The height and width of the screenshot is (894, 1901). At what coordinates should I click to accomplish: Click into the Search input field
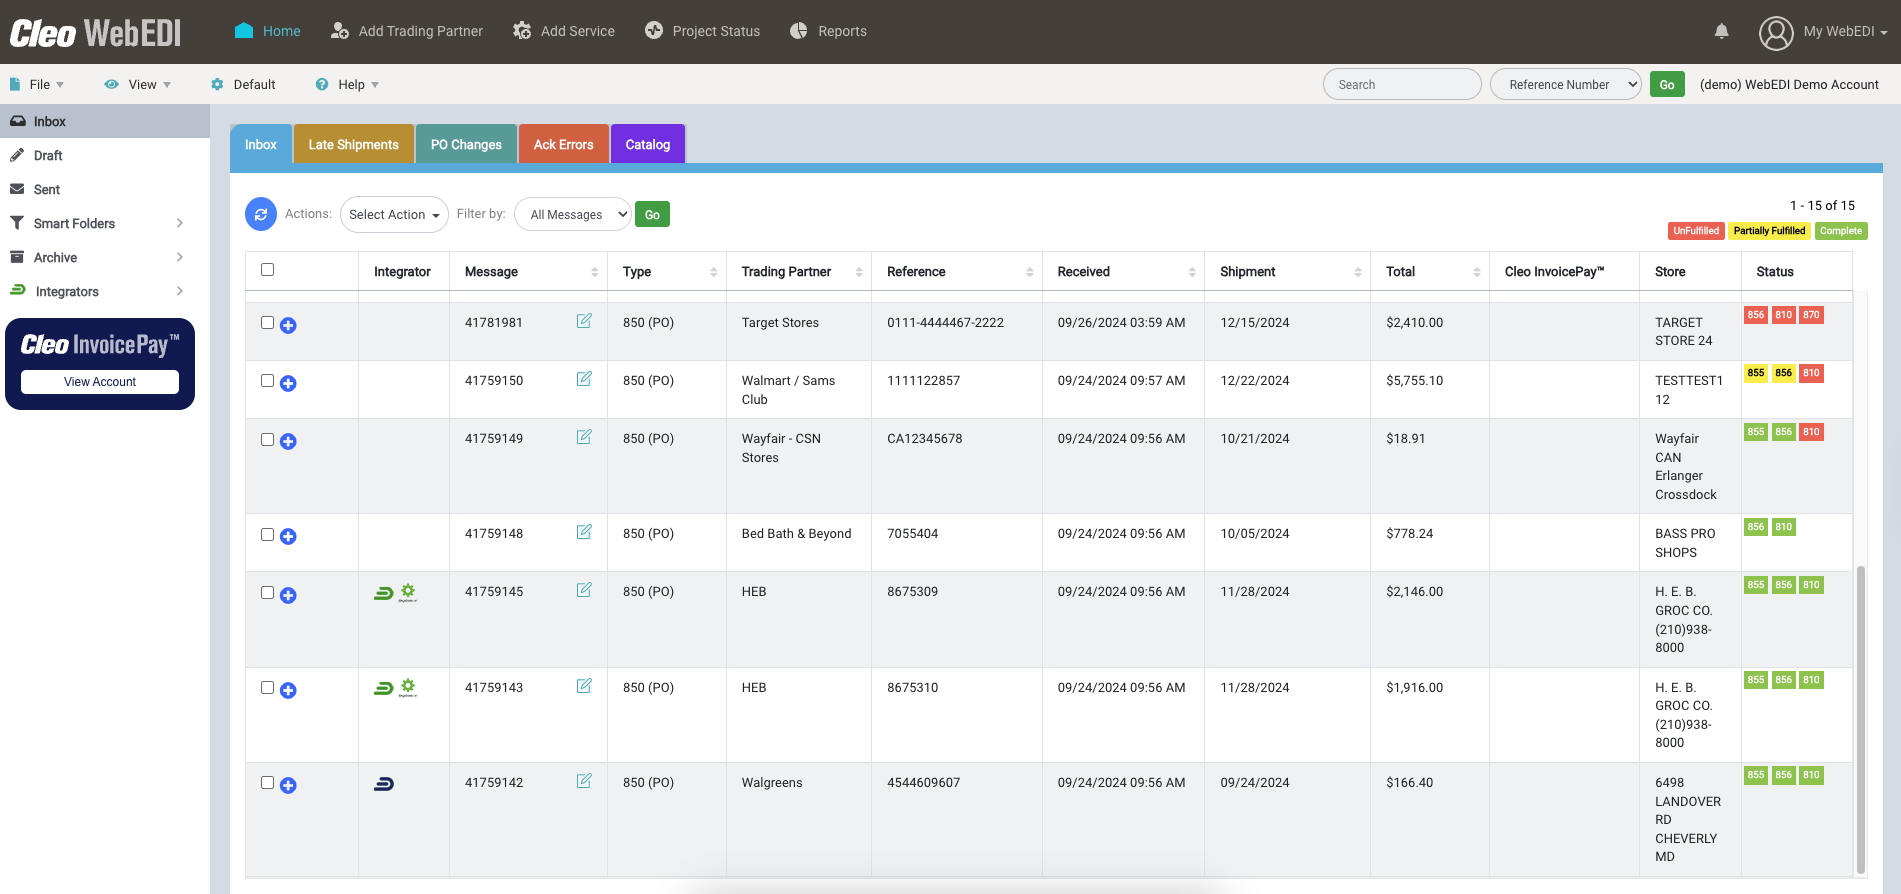tap(1402, 85)
